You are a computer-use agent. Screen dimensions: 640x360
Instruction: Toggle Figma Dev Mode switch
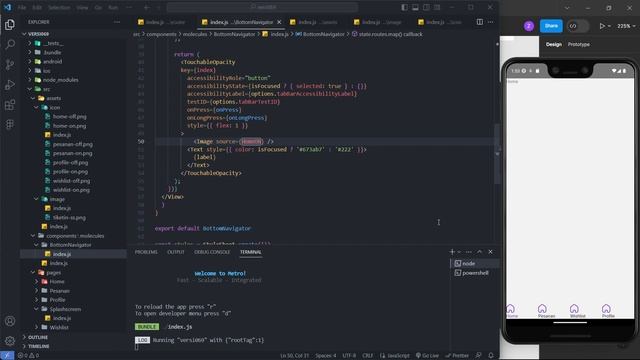tap(578, 26)
